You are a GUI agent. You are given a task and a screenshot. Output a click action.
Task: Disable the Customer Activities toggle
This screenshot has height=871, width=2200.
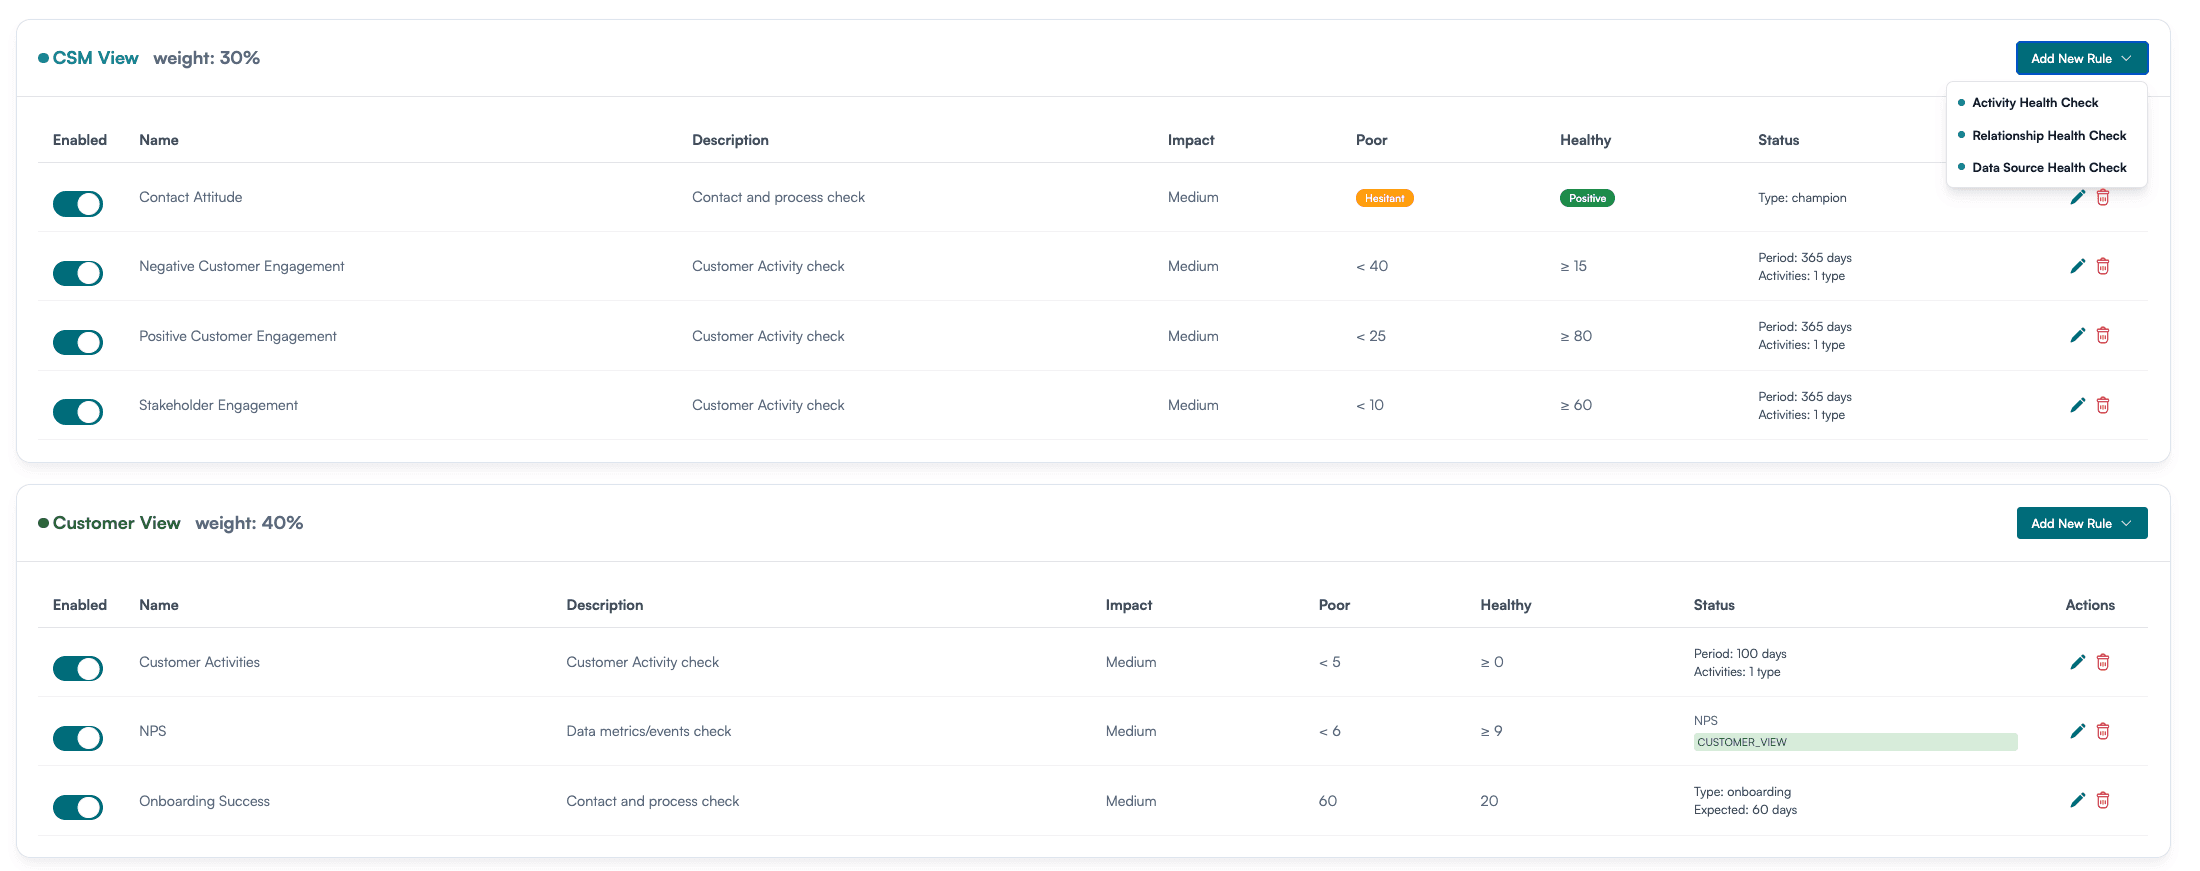pyautogui.click(x=78, y=668)
